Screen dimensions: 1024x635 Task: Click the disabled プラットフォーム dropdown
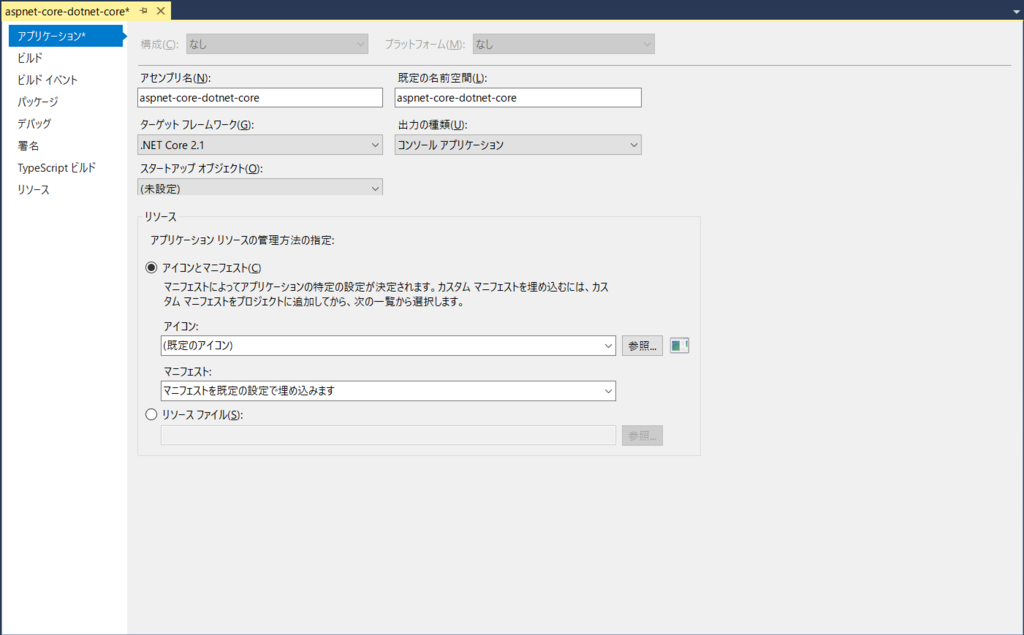click(x=564, y=44)
